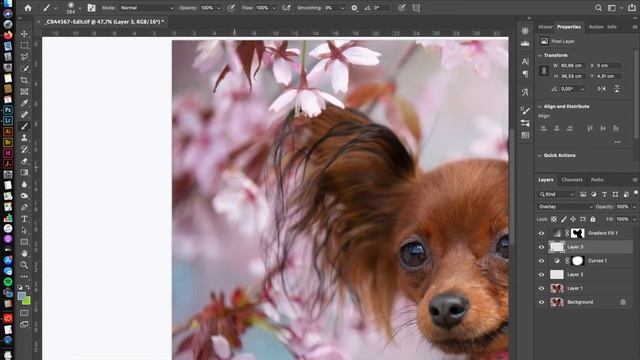Select the Pen tool
Viewport: 640px width, 360px height.
tap(24, 207)
